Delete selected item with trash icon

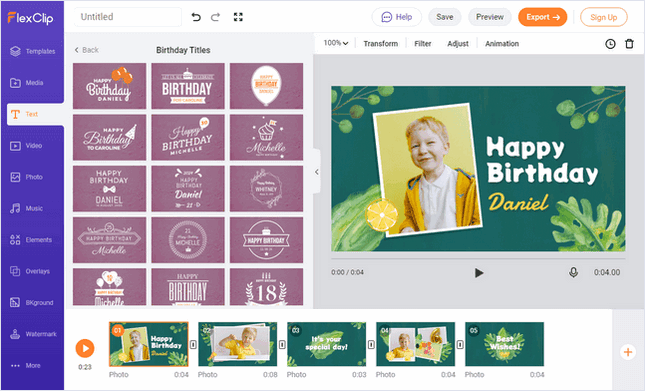tap(629, 44)
